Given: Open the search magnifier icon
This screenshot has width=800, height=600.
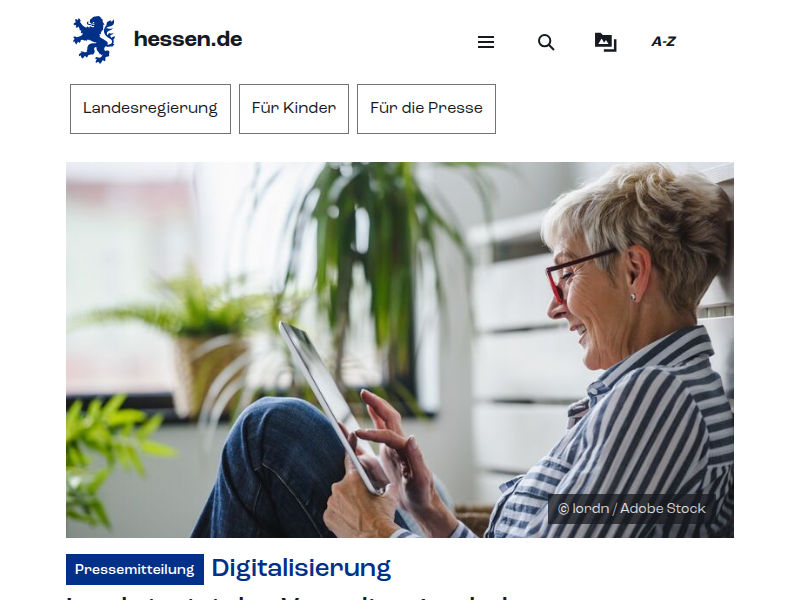Looking at the screenshot, I should (546, 42).
